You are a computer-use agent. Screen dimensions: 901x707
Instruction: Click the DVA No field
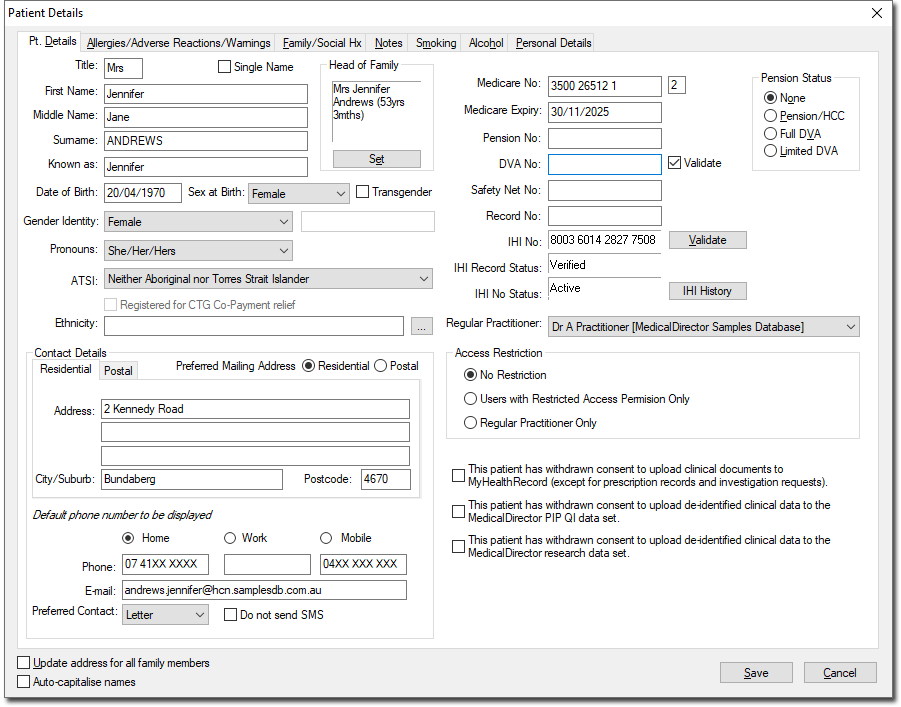point(604,164)
